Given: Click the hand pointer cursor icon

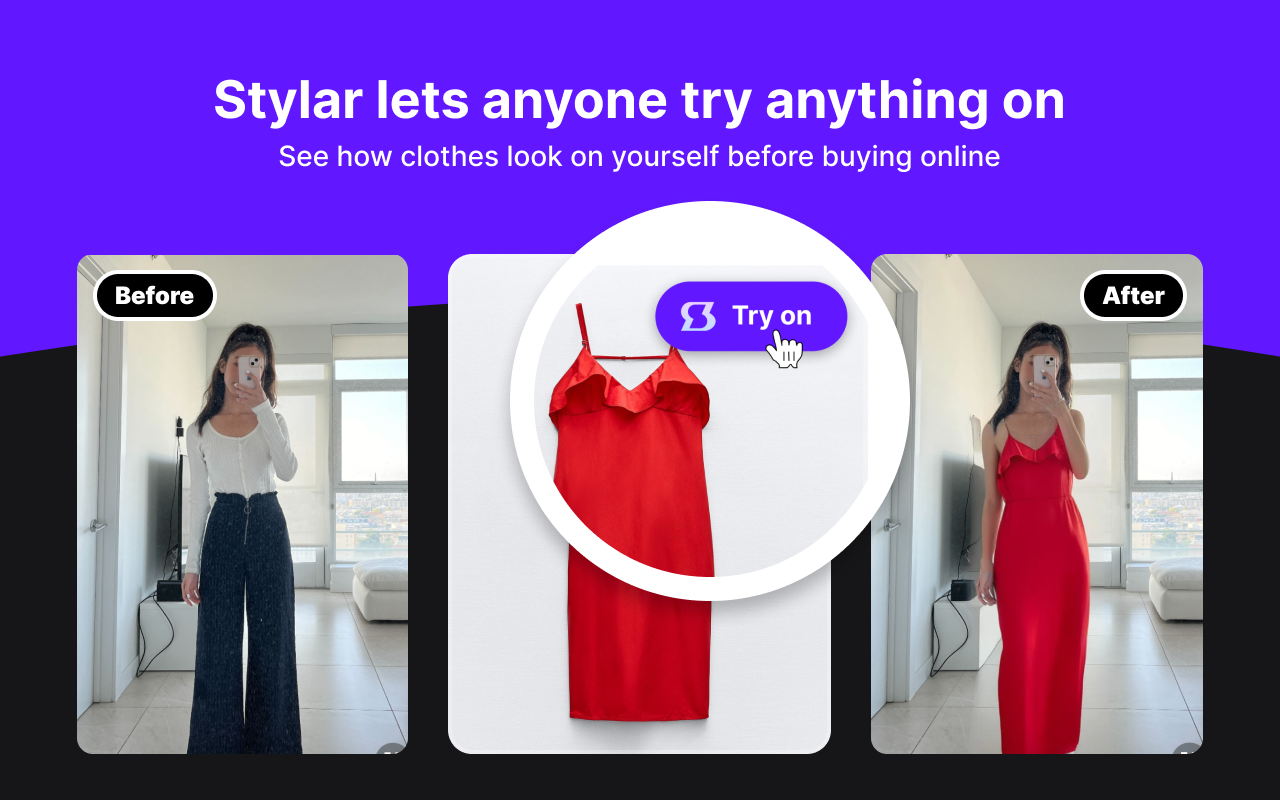Looking at the screenshot, I should click(785, 349).
